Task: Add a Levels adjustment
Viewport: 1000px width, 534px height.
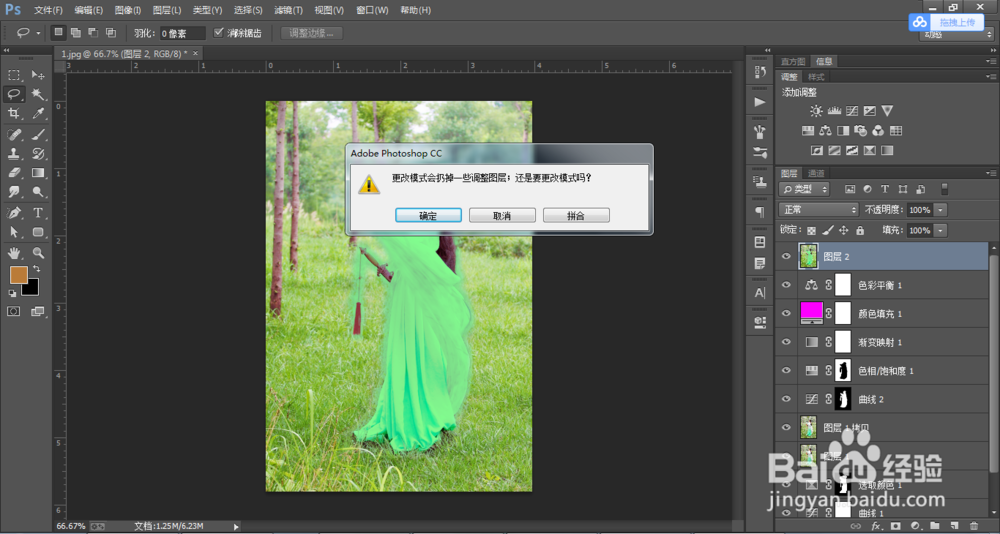Action: pos(834,111)
